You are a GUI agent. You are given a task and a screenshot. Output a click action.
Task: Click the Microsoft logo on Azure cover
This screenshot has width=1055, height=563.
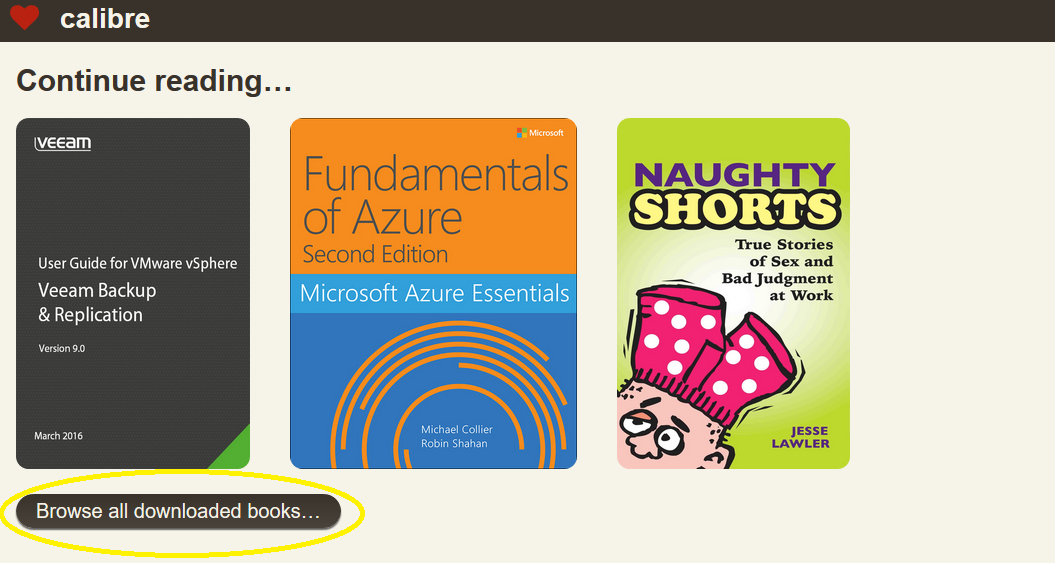click(x=540, y=133)
